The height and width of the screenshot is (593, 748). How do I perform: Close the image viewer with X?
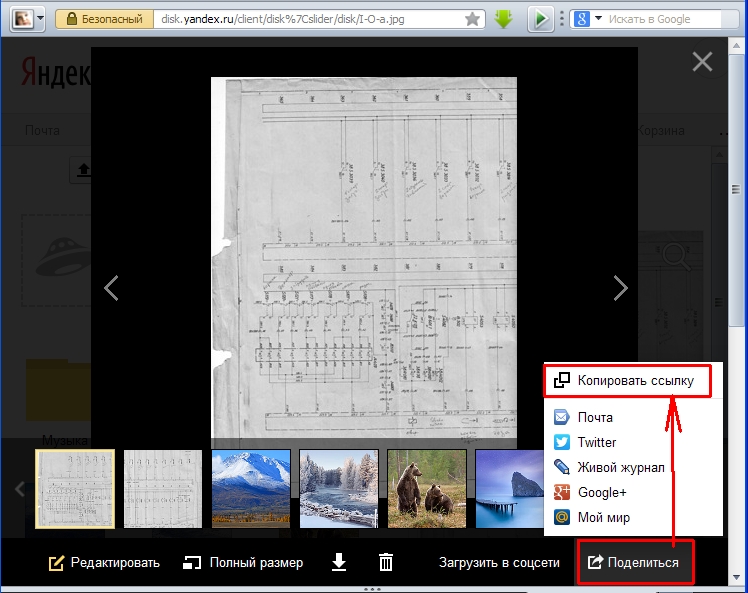point(703,62)
